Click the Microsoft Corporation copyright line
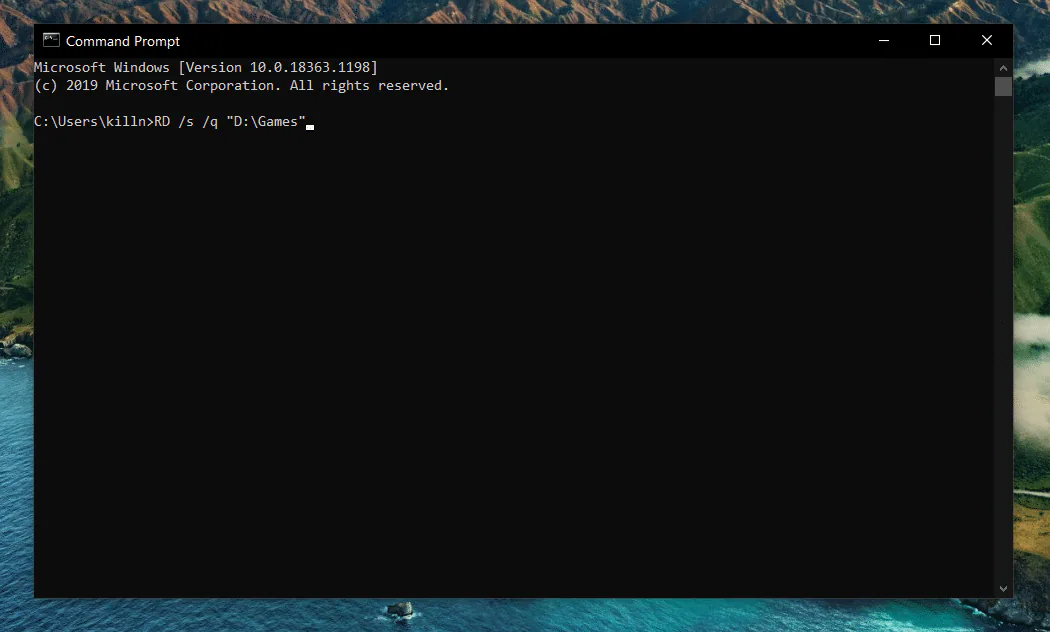 click(x=241, y=85)
